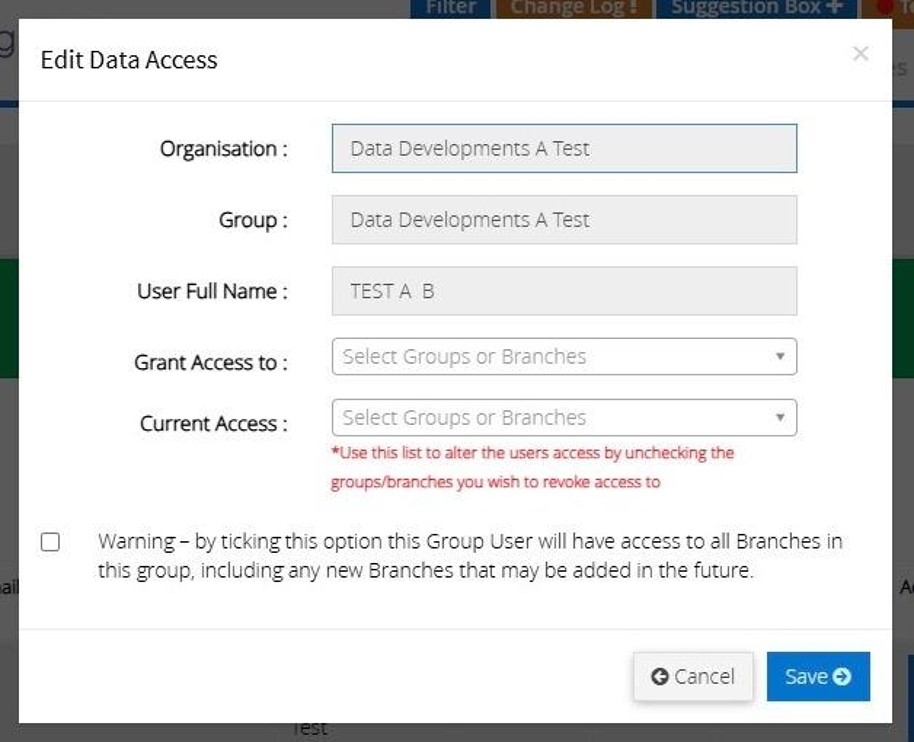Image resolution: width=914 pixels, height=742 pixels.
Task: Tick the all-Branches access warning checkbox
Action: 50,542
